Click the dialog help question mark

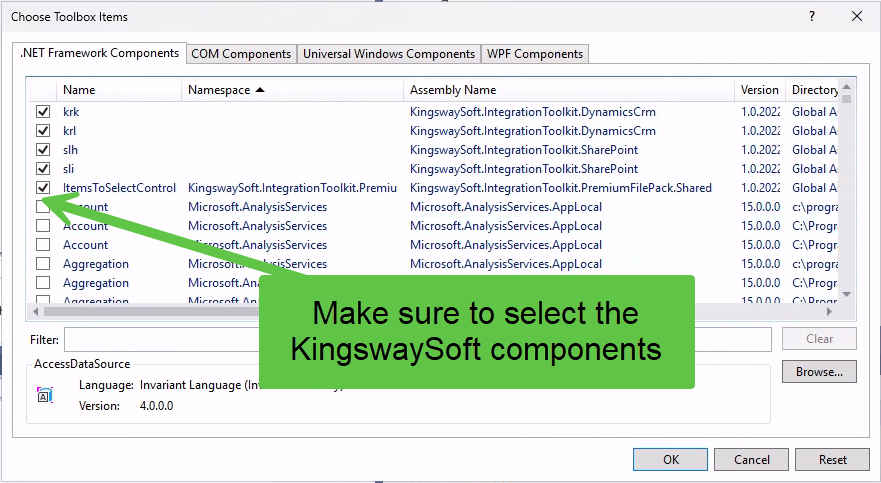[812, 16]
